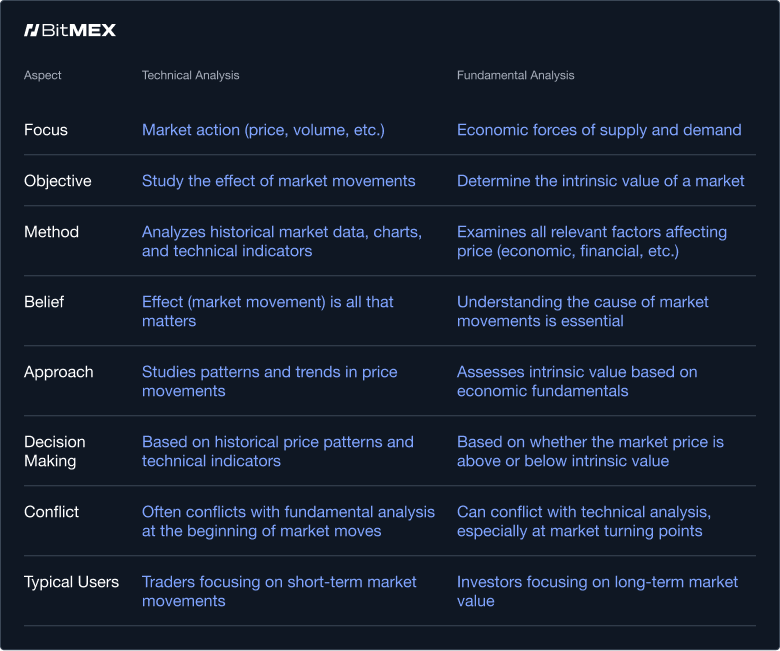
Task: Click "Determine the intrinsic value of a market"
Action: coord(600,181)
